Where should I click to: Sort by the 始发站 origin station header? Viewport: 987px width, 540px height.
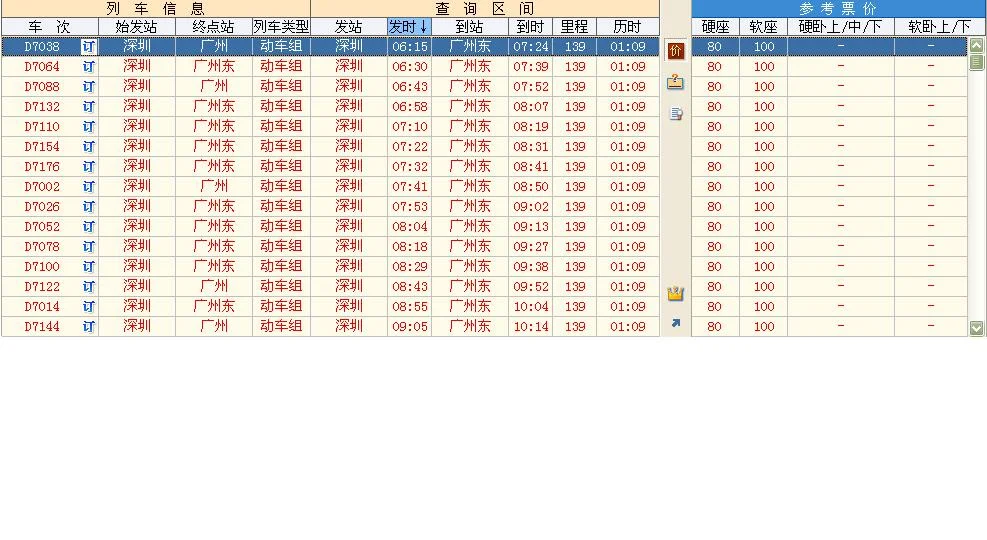137,27
